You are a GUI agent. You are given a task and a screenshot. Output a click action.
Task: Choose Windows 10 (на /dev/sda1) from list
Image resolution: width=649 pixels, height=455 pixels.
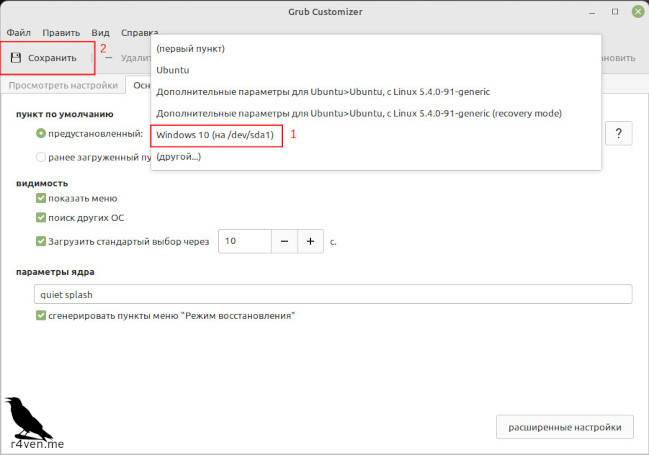pyautogui.click(x=215, y=134)
